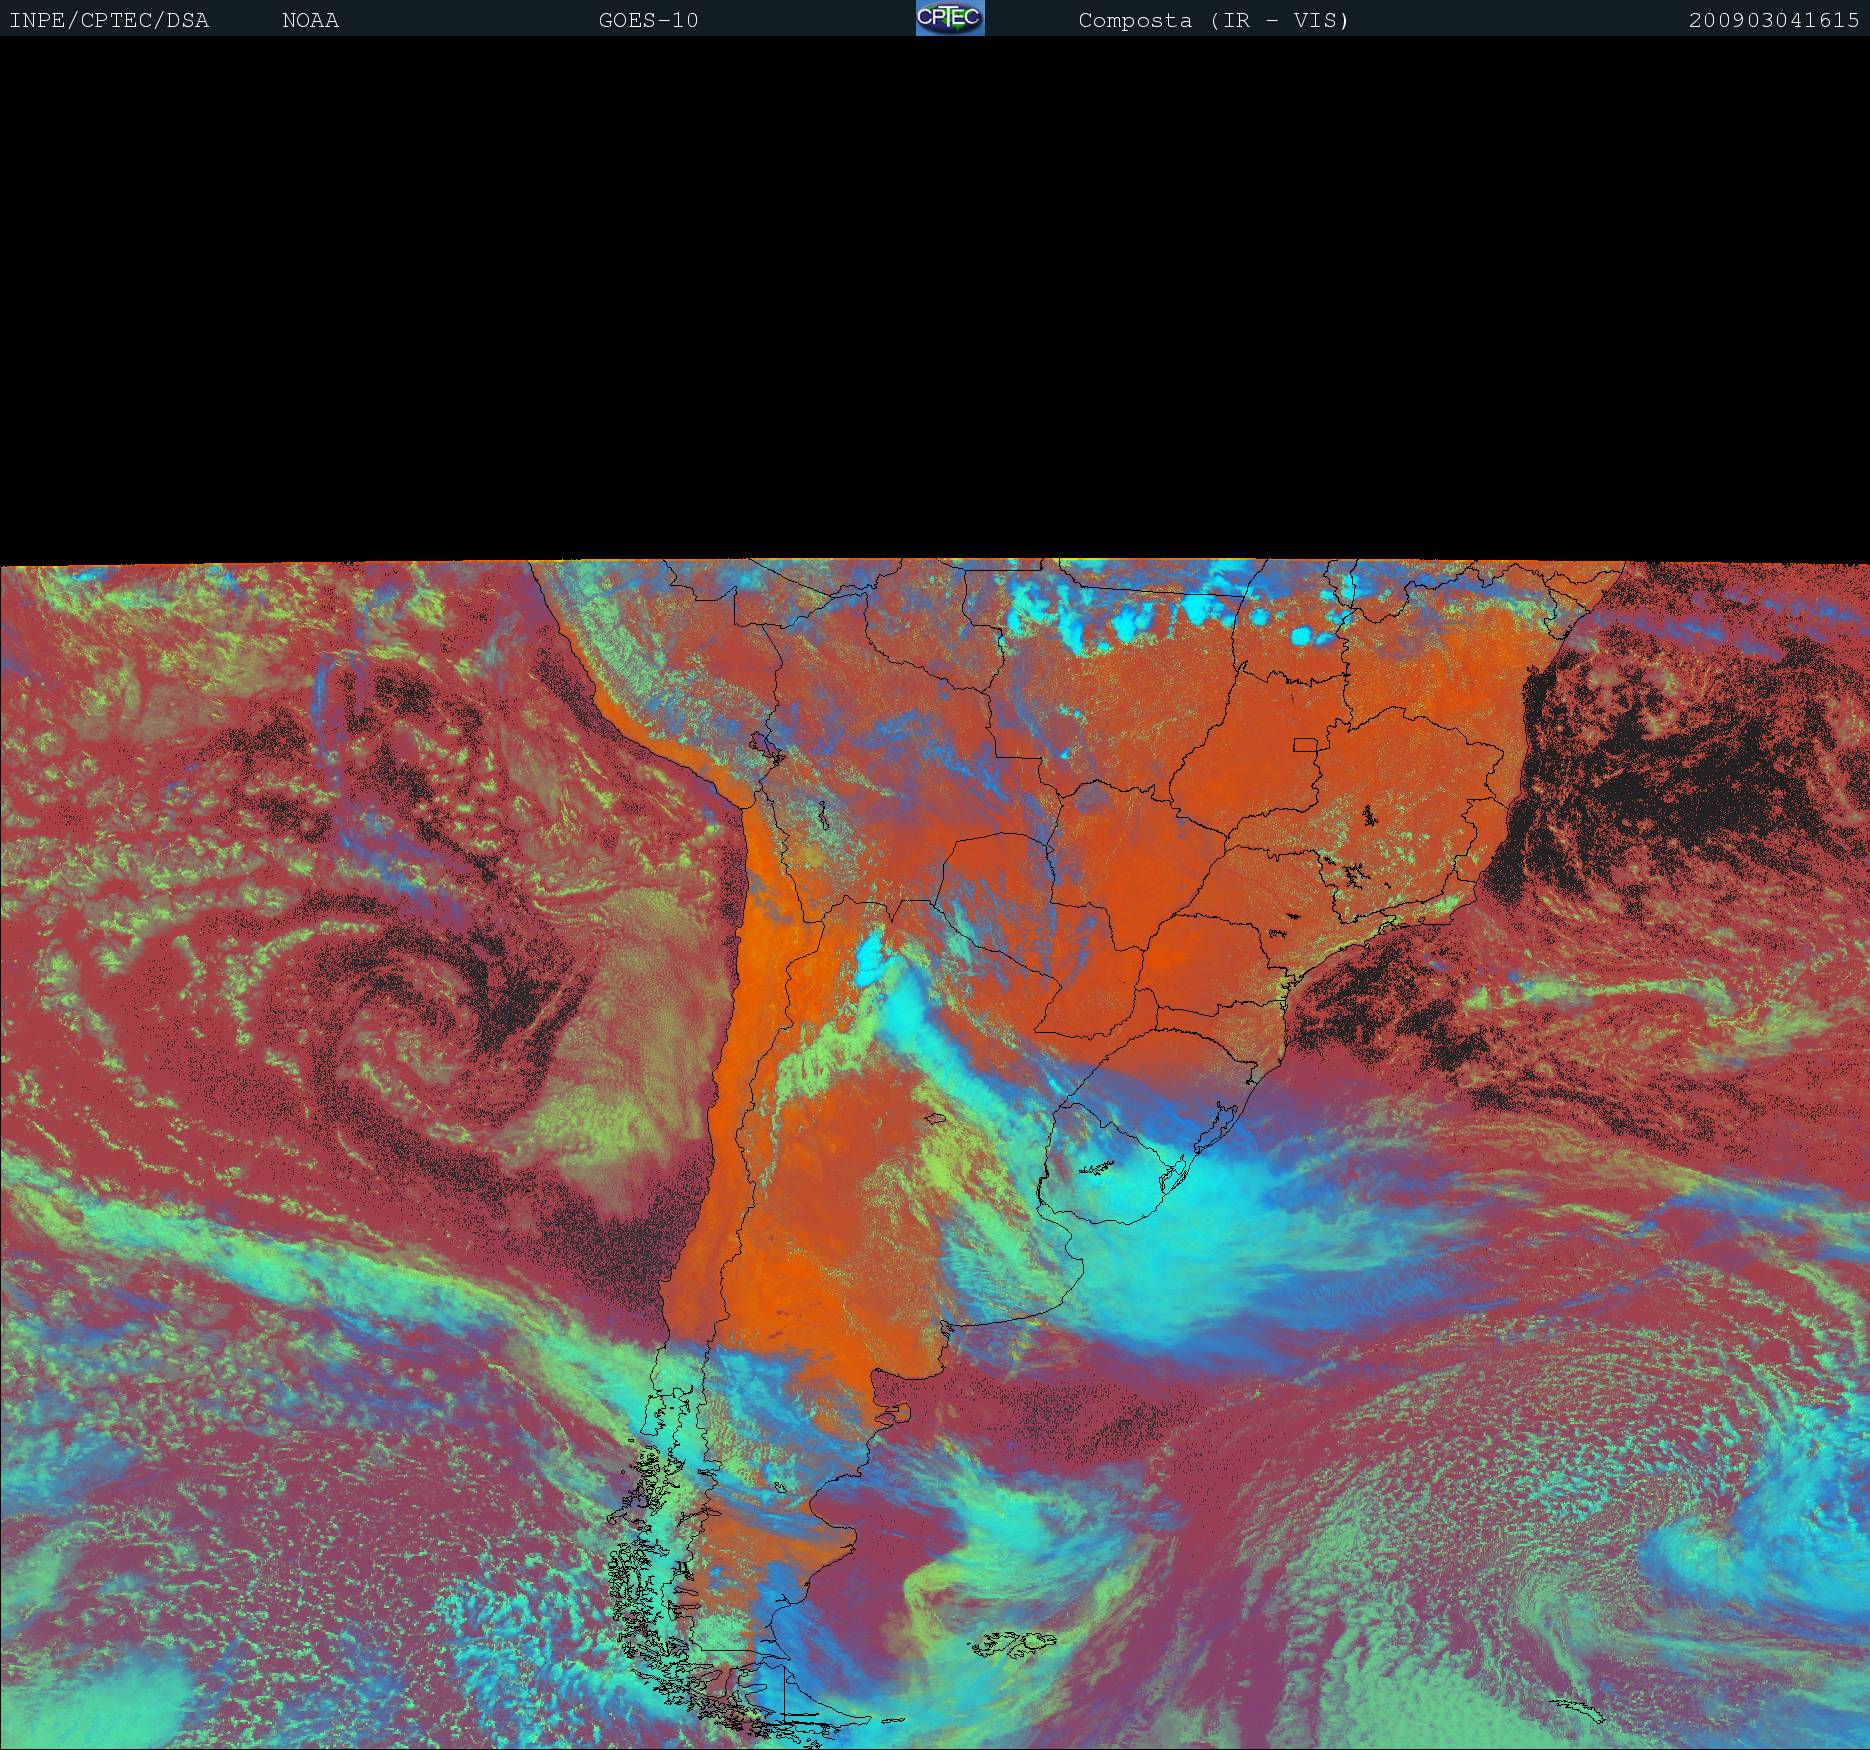
Task: Click the Composta (IR - VIS) title
Action: coord(1214,21)
